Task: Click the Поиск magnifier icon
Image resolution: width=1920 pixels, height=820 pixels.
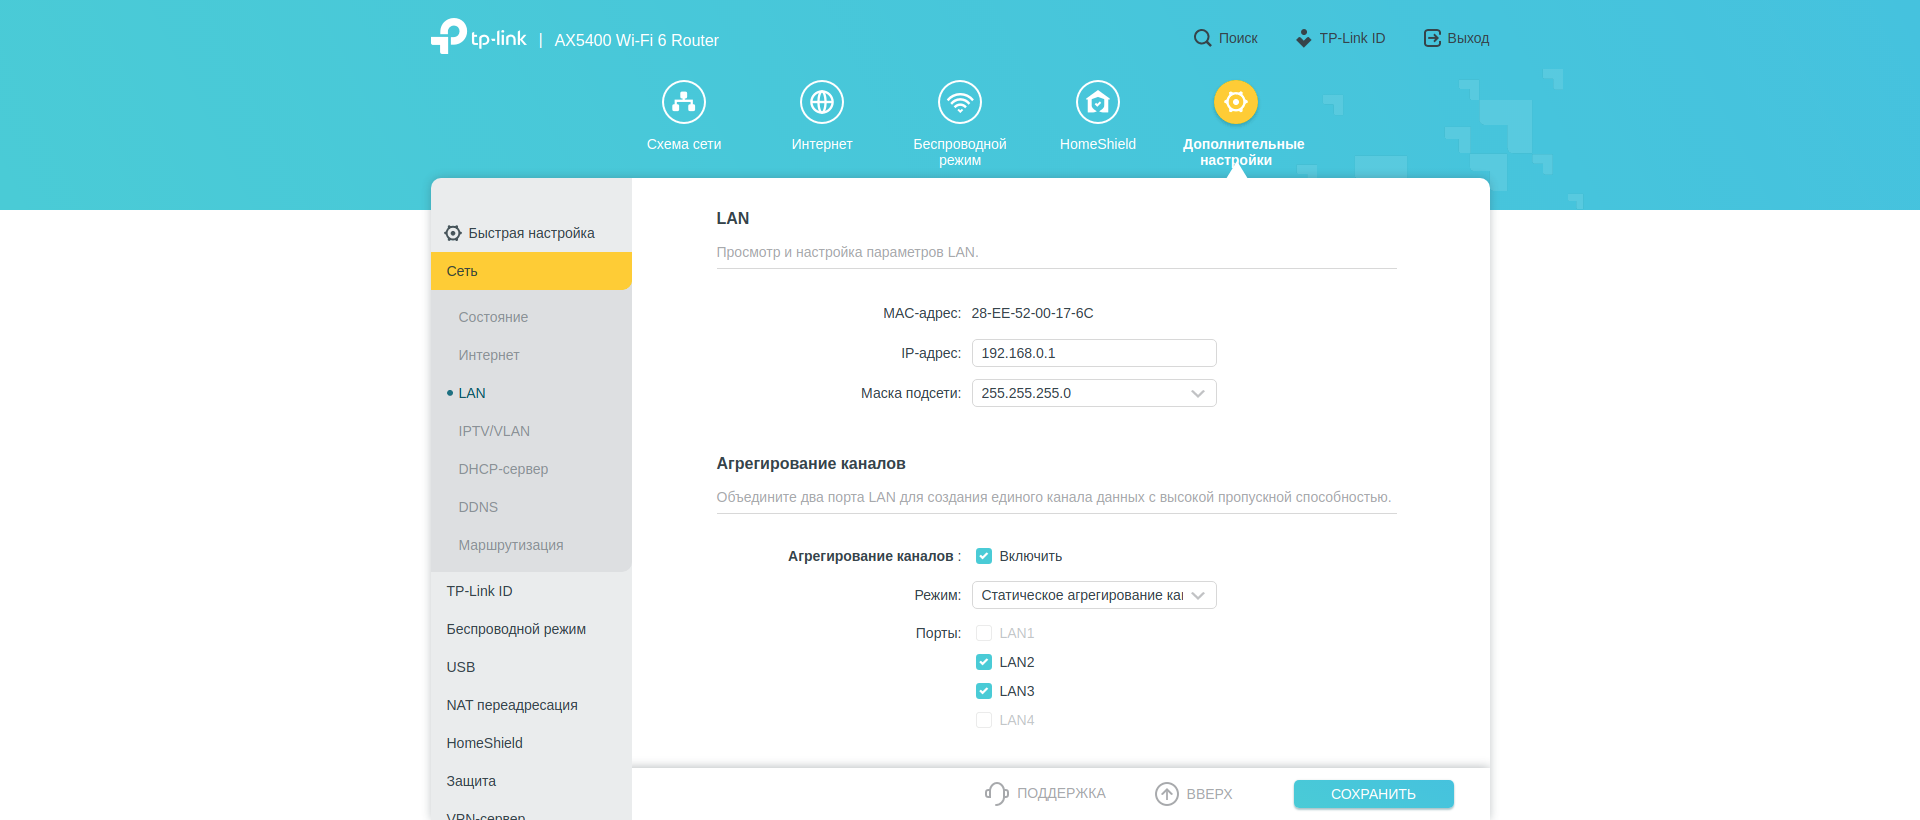Action: [1202, 38]
